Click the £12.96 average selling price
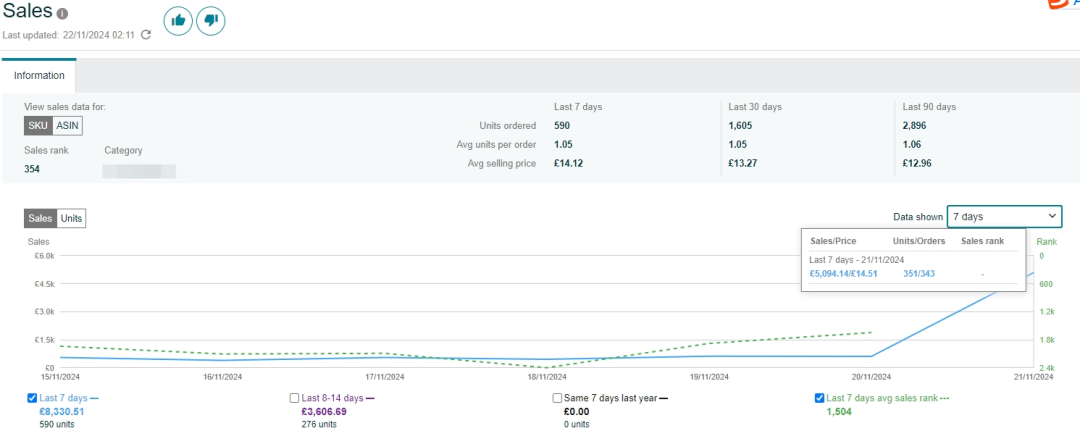 (917, 164)
